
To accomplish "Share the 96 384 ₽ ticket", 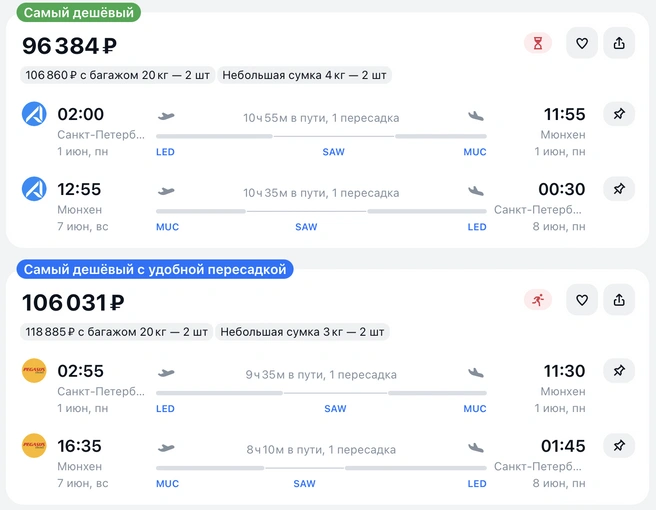I will [x=619, y=43].
